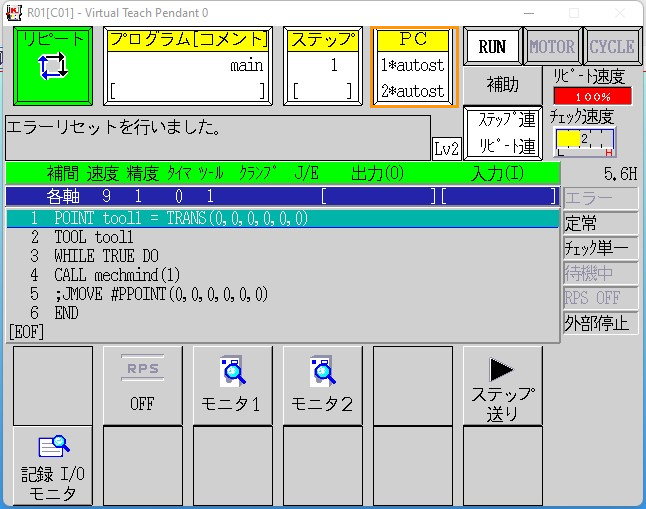Select program line 2 TOOL tool1
646x509 pixels.
pos(283,237)
